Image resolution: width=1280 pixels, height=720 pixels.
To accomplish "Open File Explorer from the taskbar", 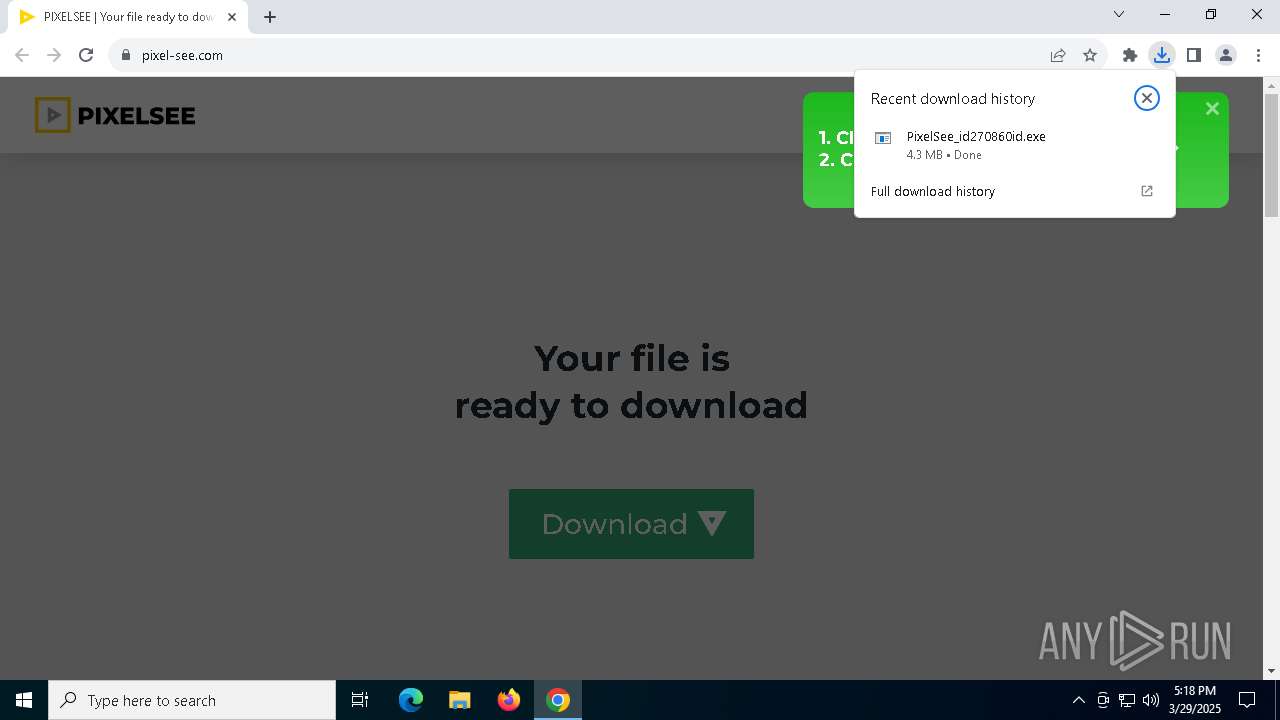I will [459, 700].
